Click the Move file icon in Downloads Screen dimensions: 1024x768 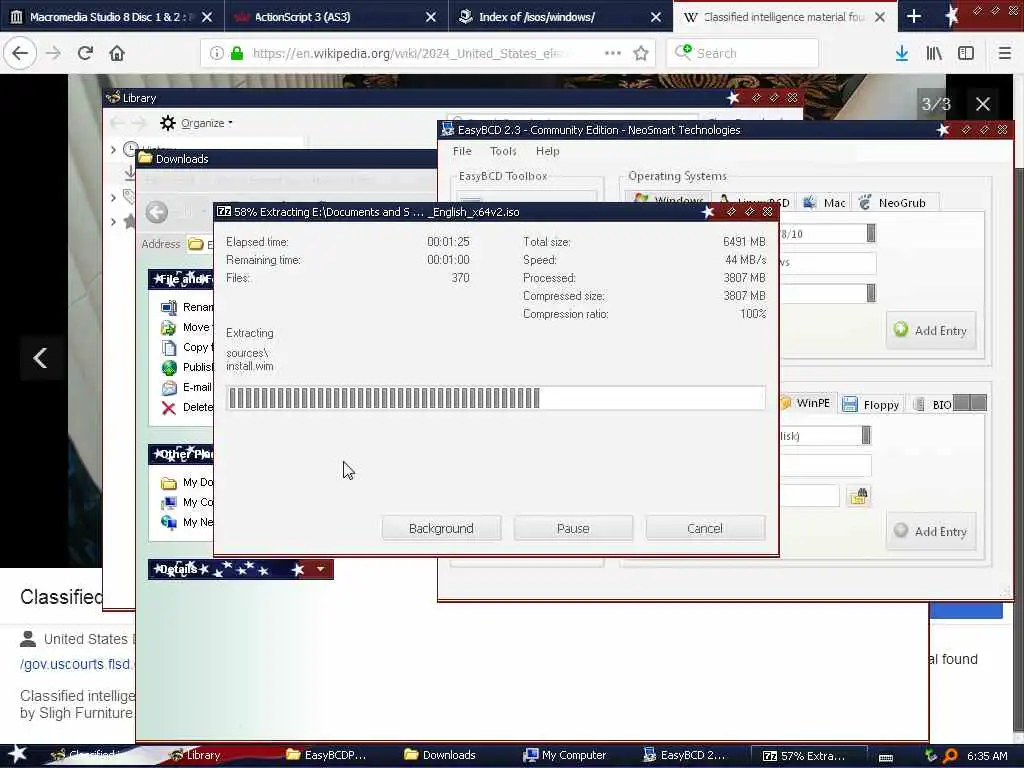click(168, 327)
